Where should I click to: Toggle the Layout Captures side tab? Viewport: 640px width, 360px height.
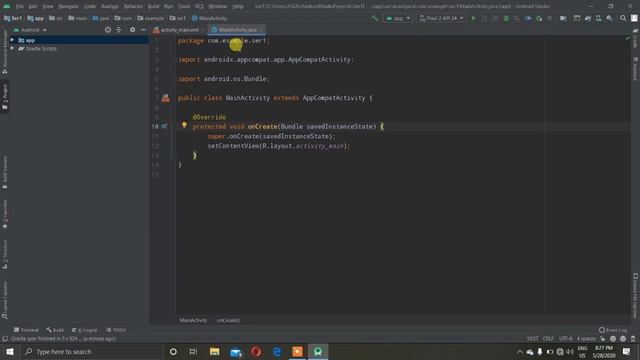tap(5, 300)
